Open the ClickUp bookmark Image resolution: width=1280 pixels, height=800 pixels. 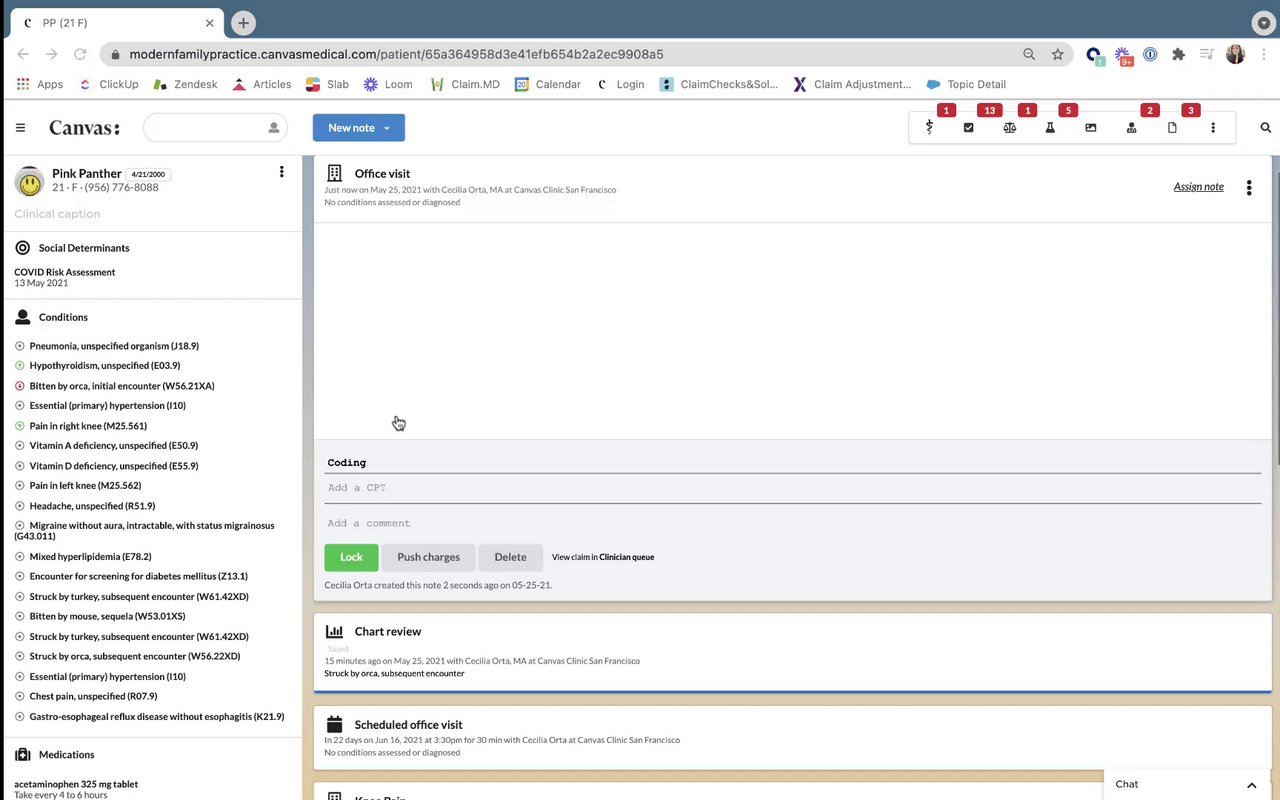coord(108,84)
